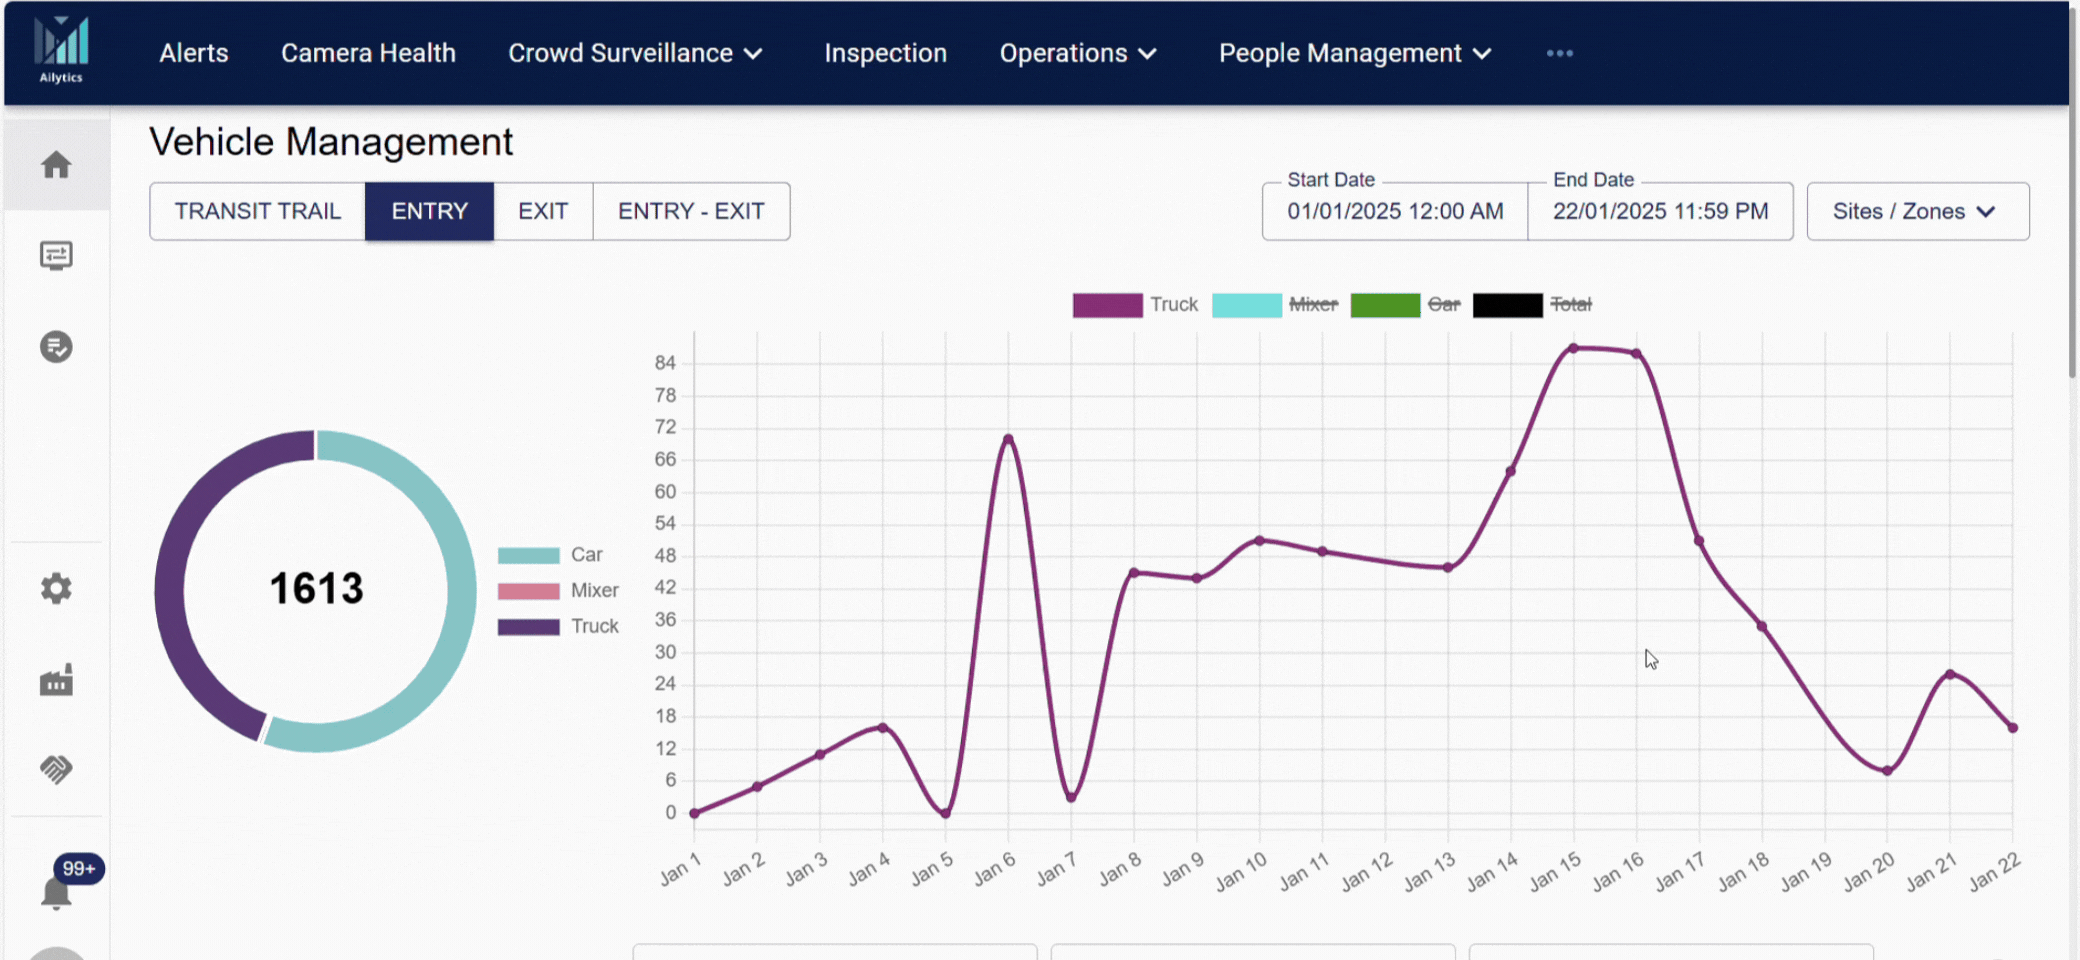Open settings gear in sidebar
2080x960 pixels.
56,589
